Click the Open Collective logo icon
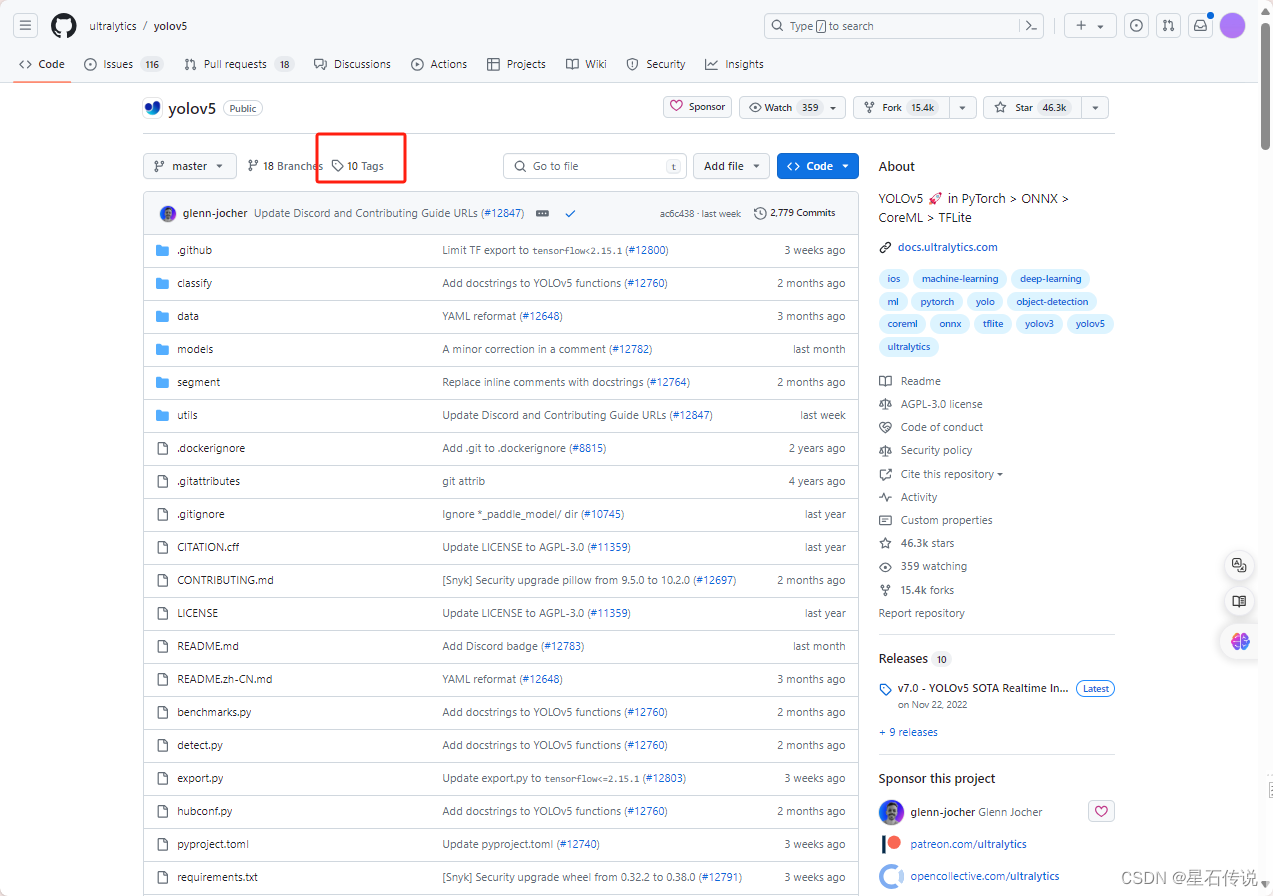Image resolution: width=1273 pixels, height=896 pixels. click(891, 876)
